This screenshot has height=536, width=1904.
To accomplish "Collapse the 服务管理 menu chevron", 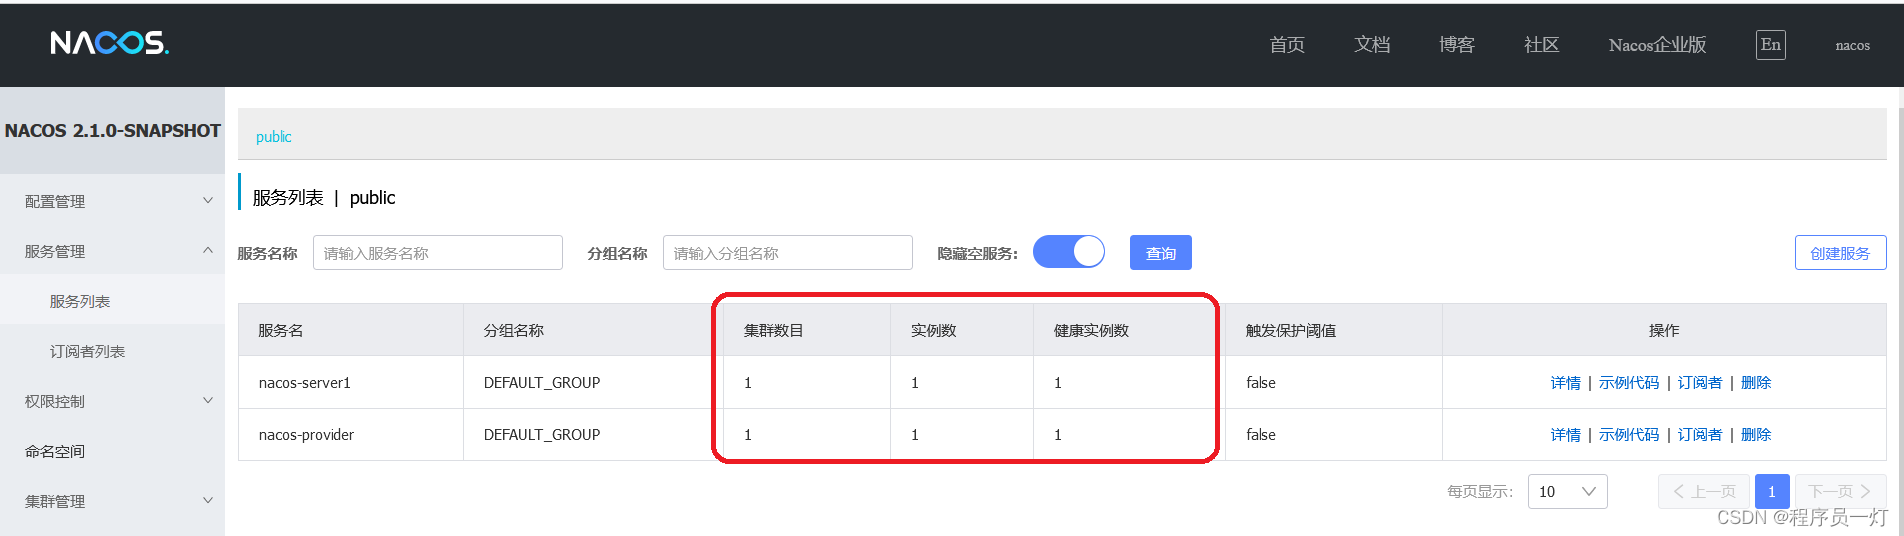I will [x=208, y=250].
